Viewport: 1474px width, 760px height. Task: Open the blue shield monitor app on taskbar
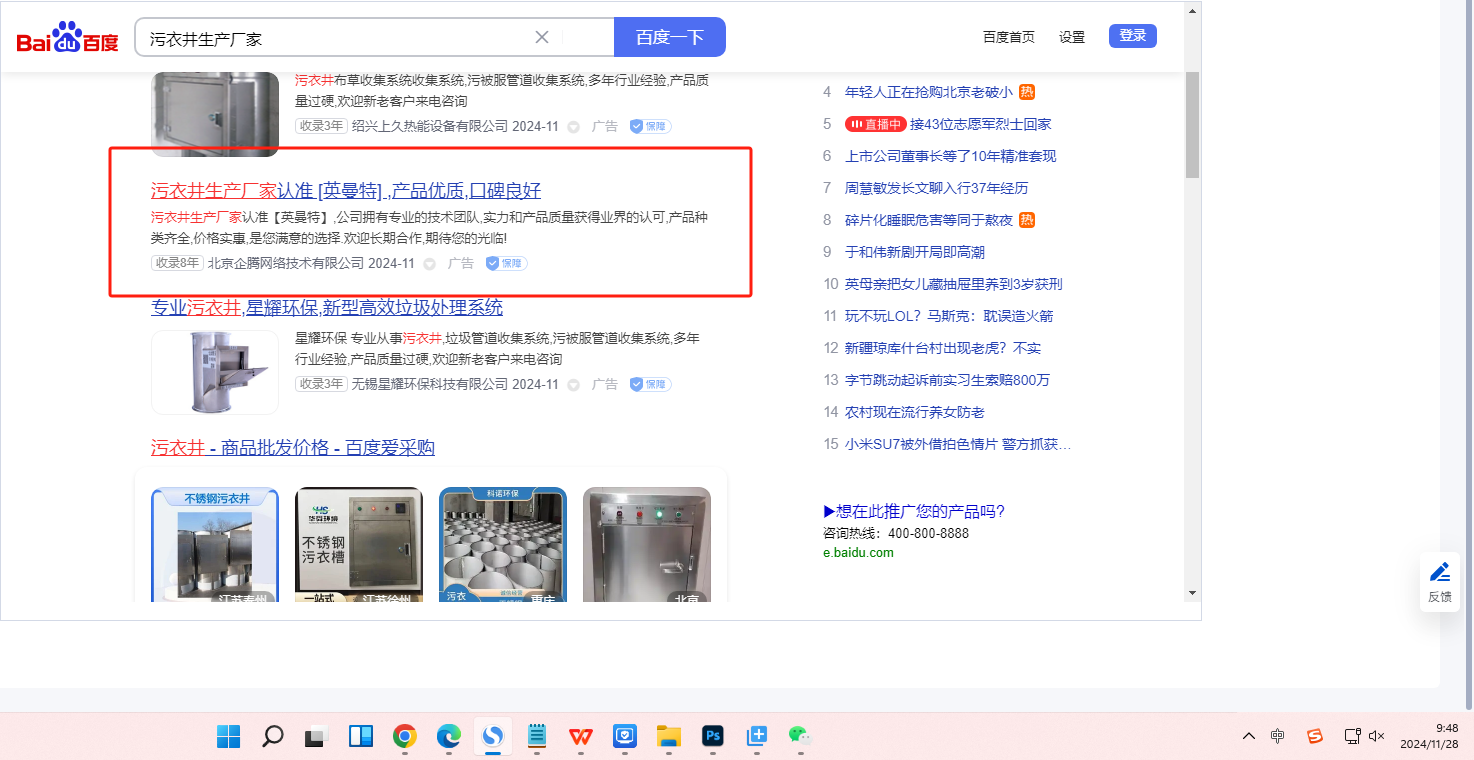625,737
